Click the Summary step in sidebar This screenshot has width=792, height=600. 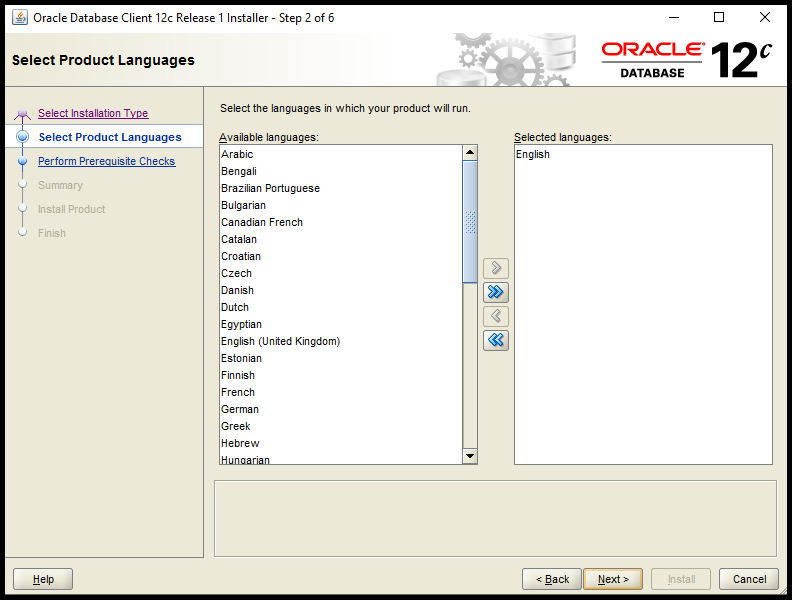(60, 185)
